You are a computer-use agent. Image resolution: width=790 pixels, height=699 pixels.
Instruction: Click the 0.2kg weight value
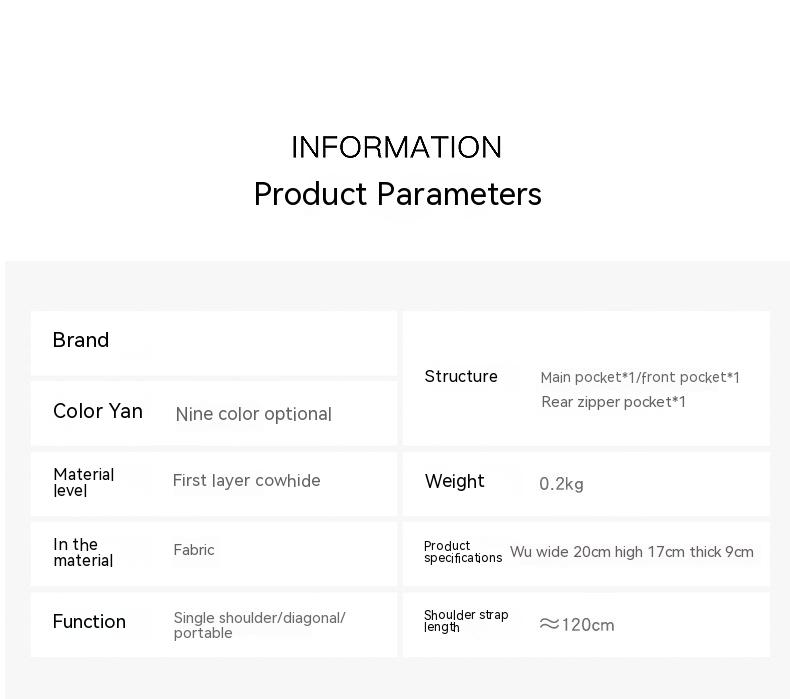tap(561, 484)
